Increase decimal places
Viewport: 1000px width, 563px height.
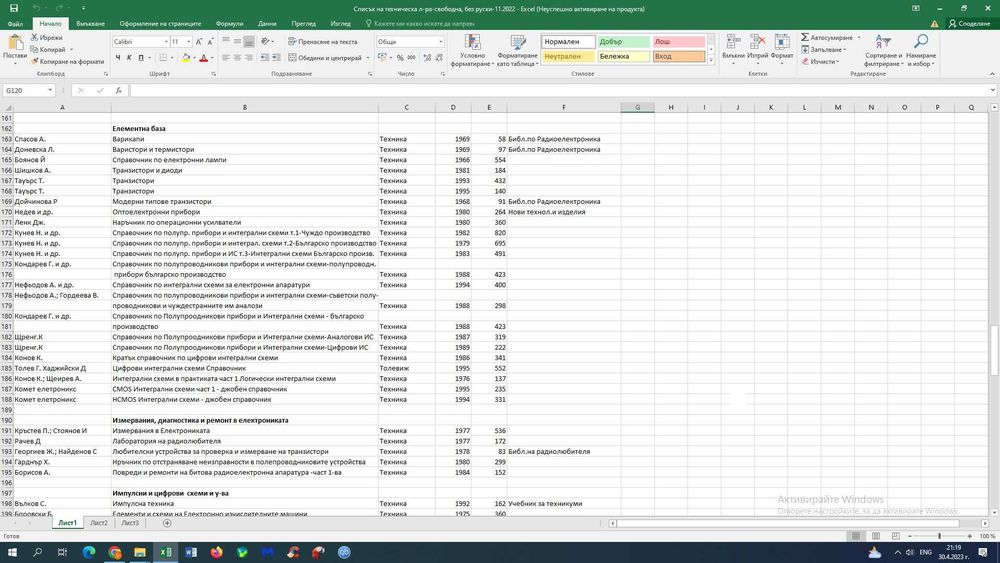tap(427, 57)
